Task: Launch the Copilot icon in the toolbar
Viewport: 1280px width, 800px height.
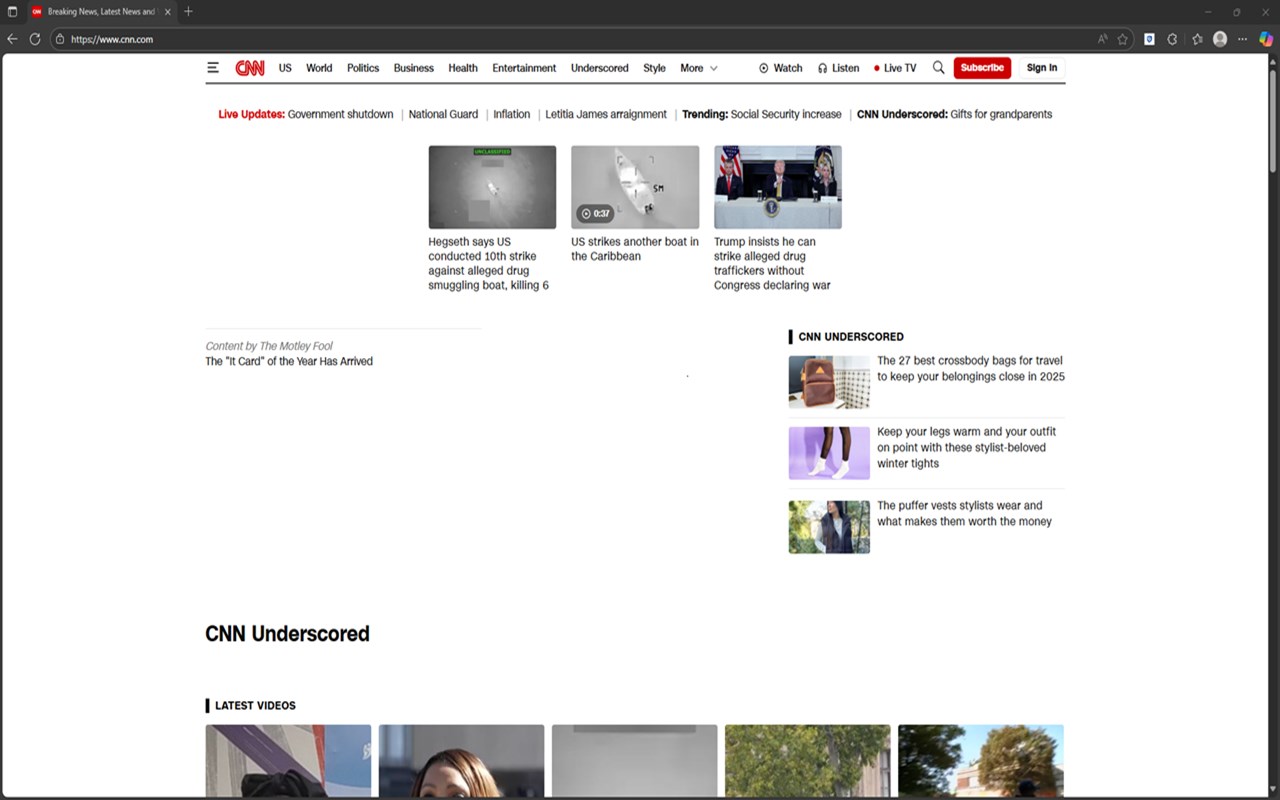Action: (1267, 39)
